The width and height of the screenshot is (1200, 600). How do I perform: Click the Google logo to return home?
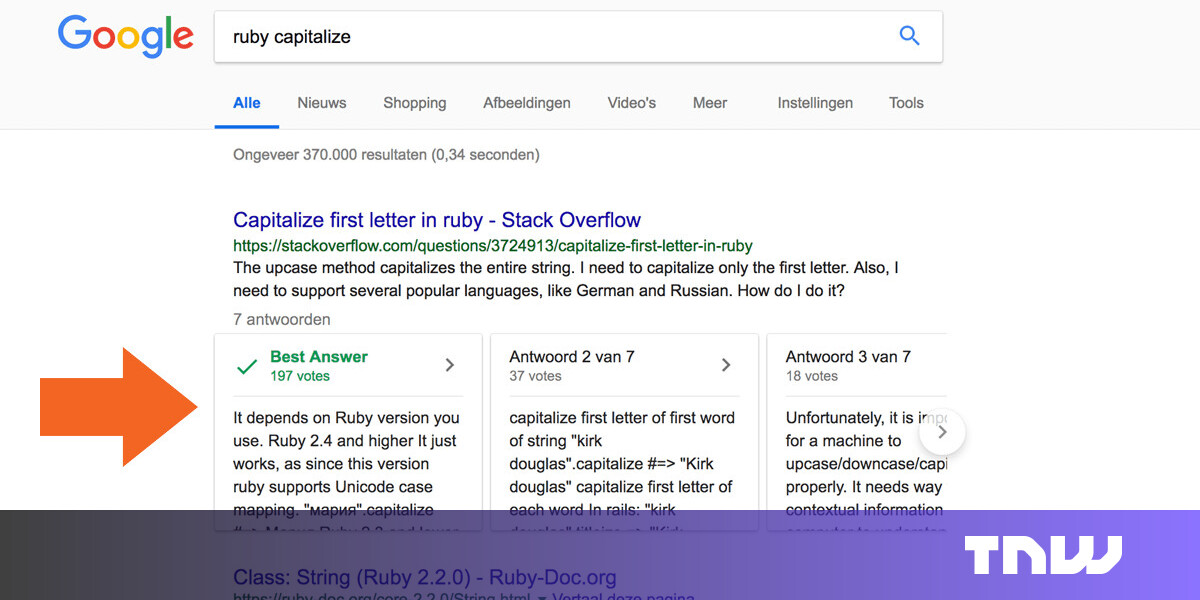(125, 36)
